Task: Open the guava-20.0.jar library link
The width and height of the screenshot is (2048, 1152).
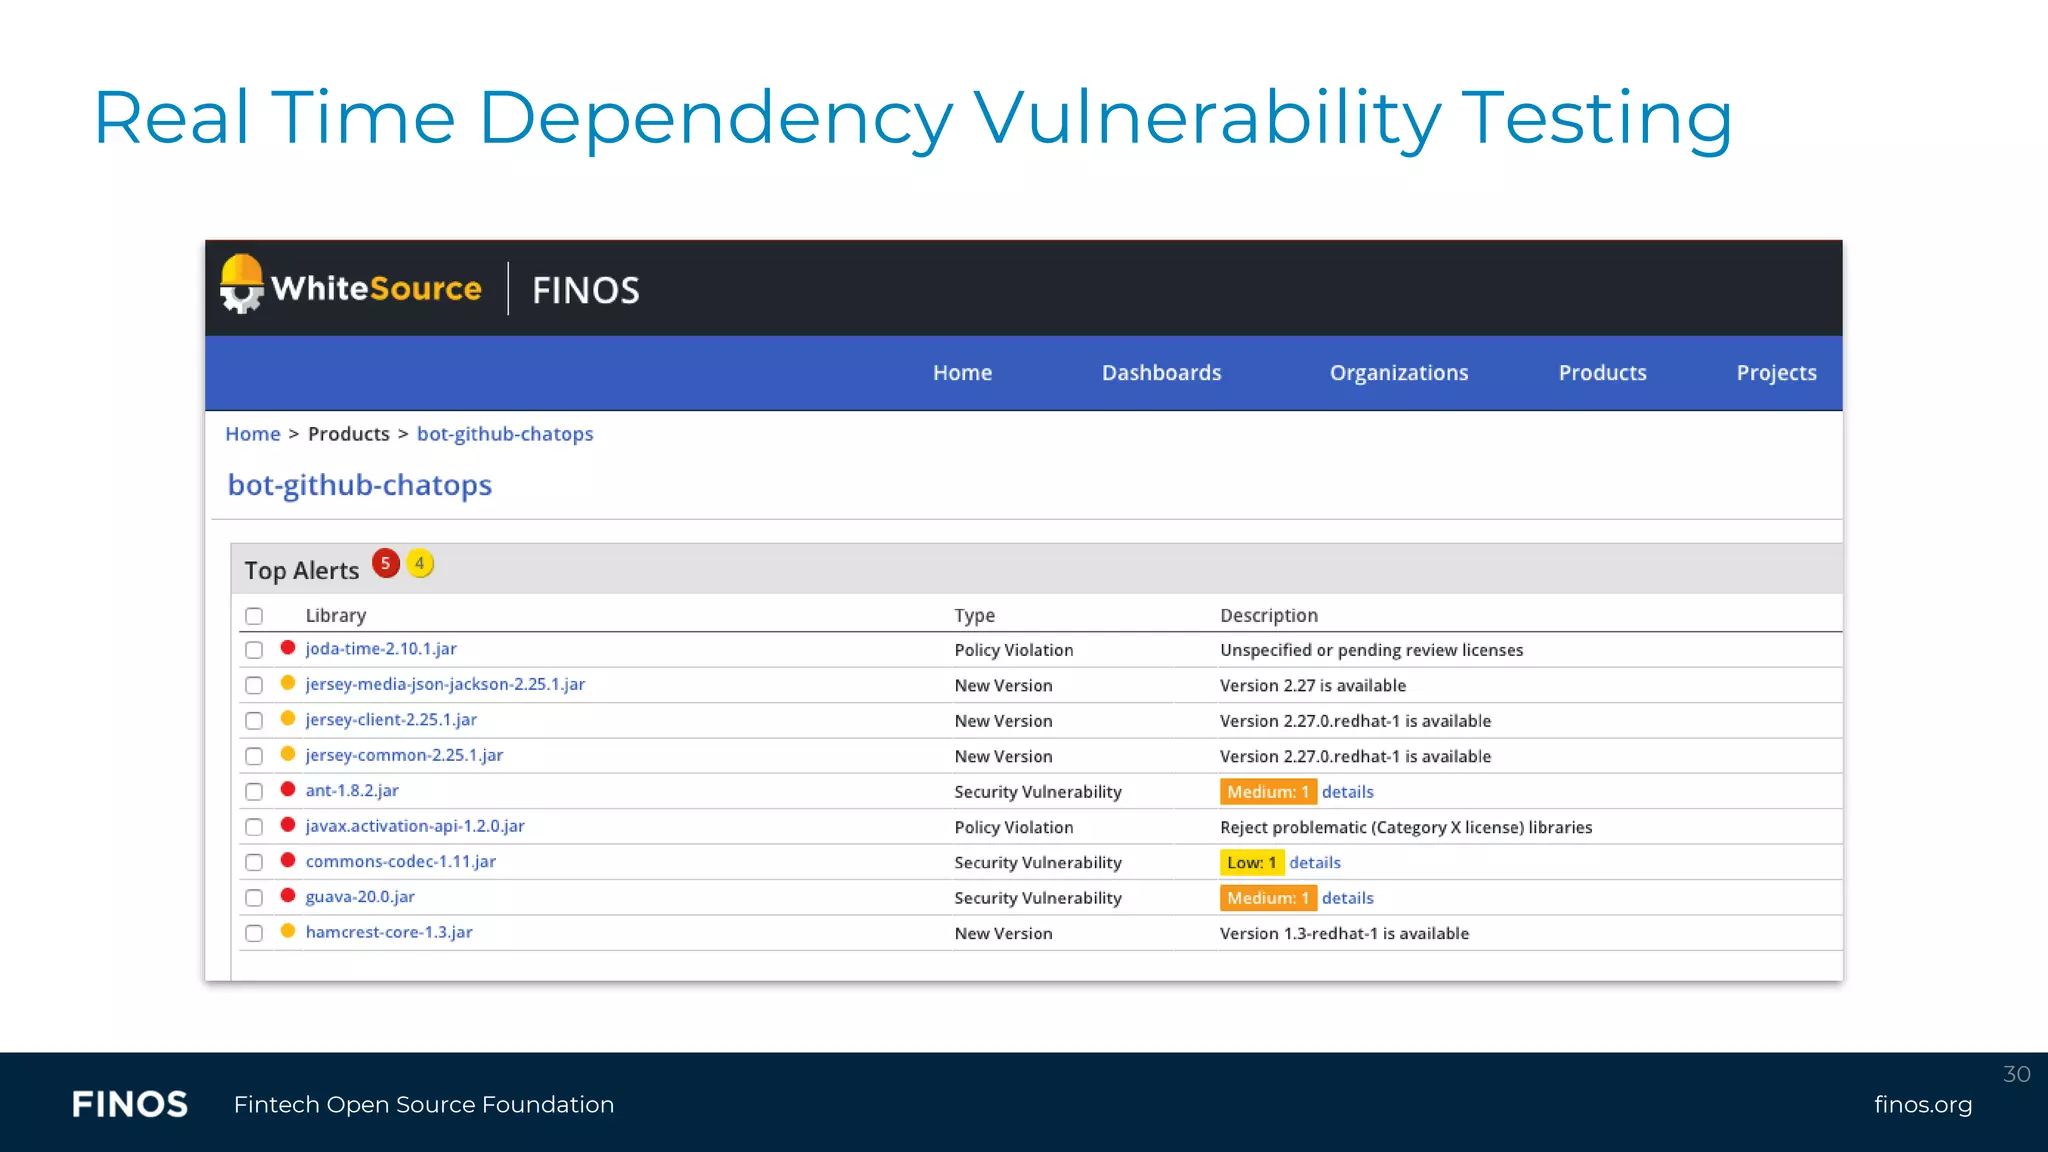Action: tap(360, 897)
